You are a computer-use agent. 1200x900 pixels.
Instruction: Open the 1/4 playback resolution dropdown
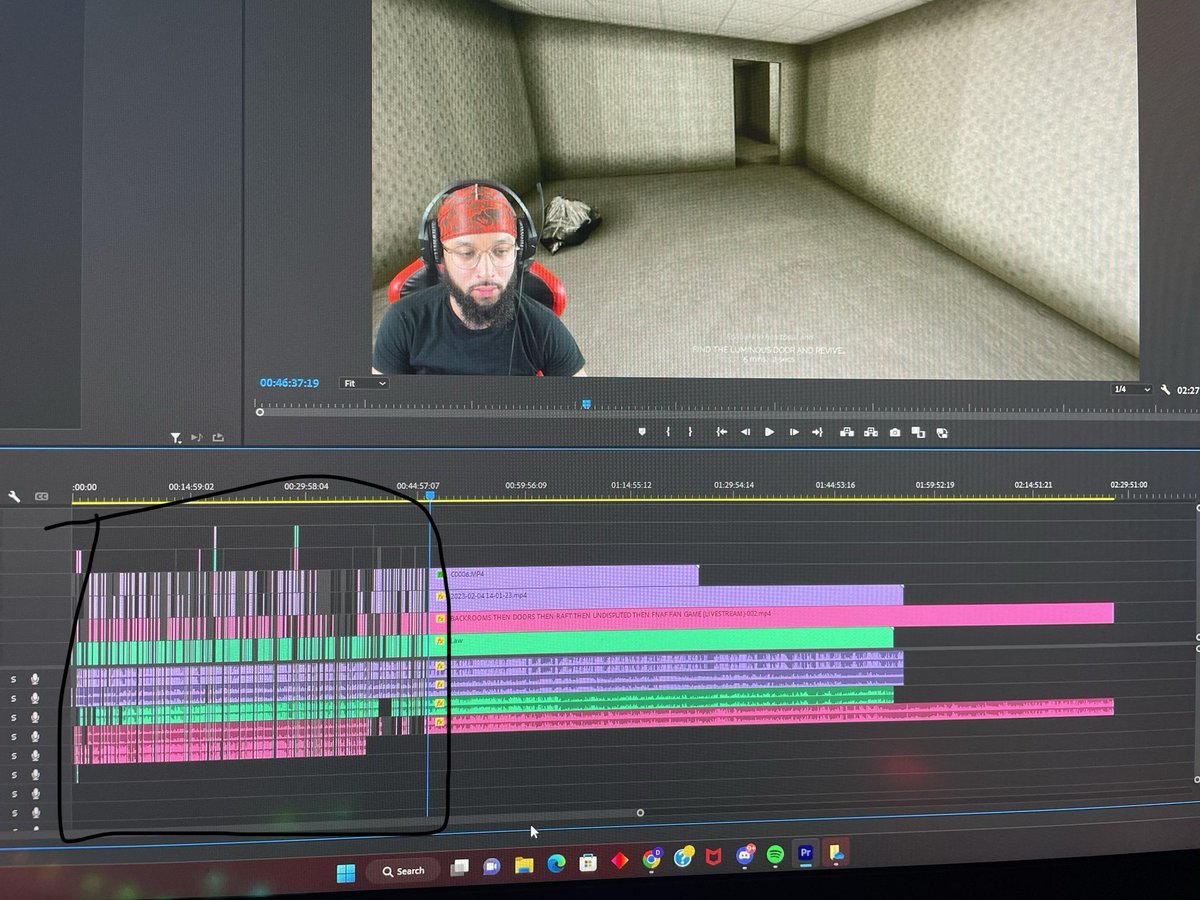[1132, 390]
